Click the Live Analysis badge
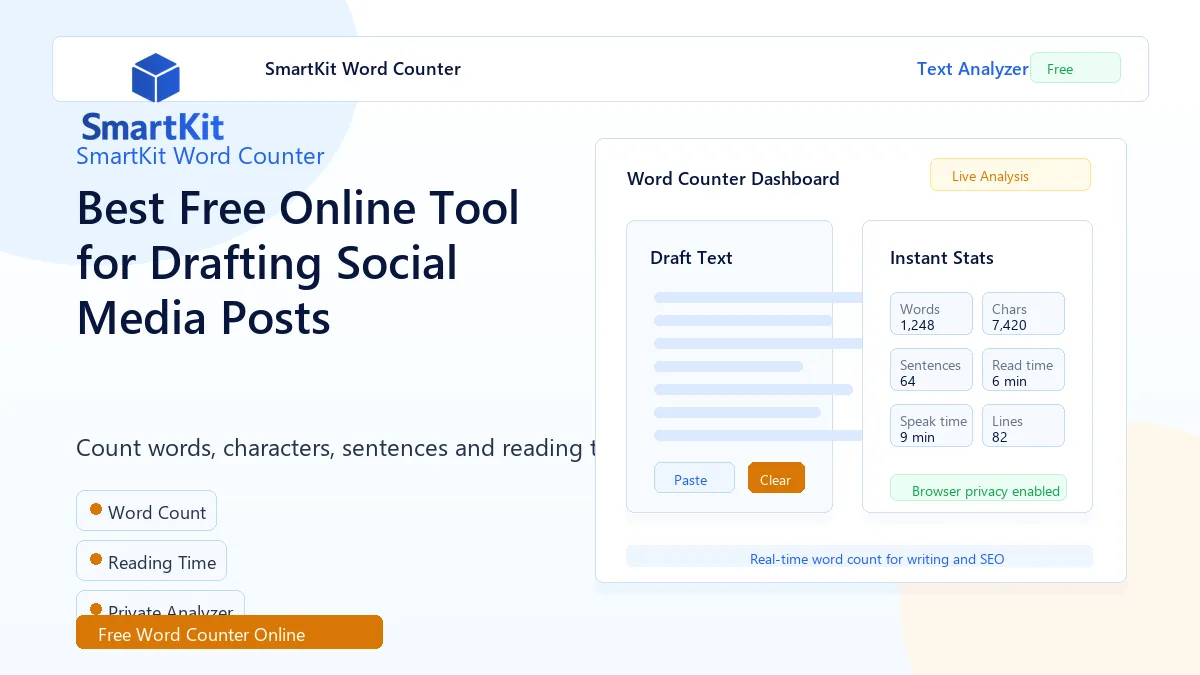The height and width of the screenshot is (675, 1200). tap(1010, 175)
